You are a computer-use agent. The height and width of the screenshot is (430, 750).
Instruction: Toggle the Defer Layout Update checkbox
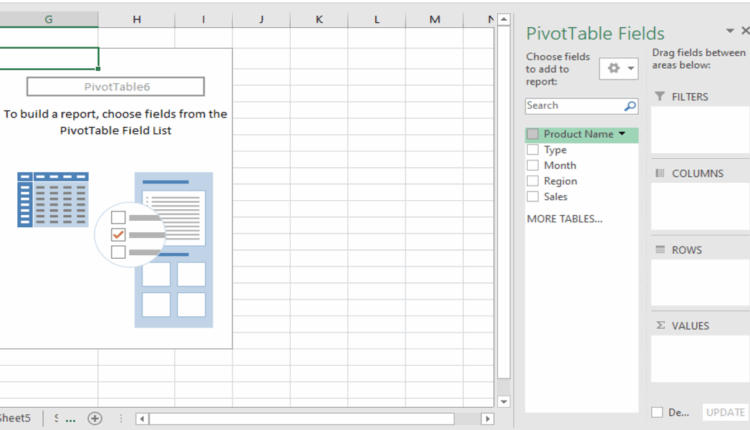pos(657,412)
